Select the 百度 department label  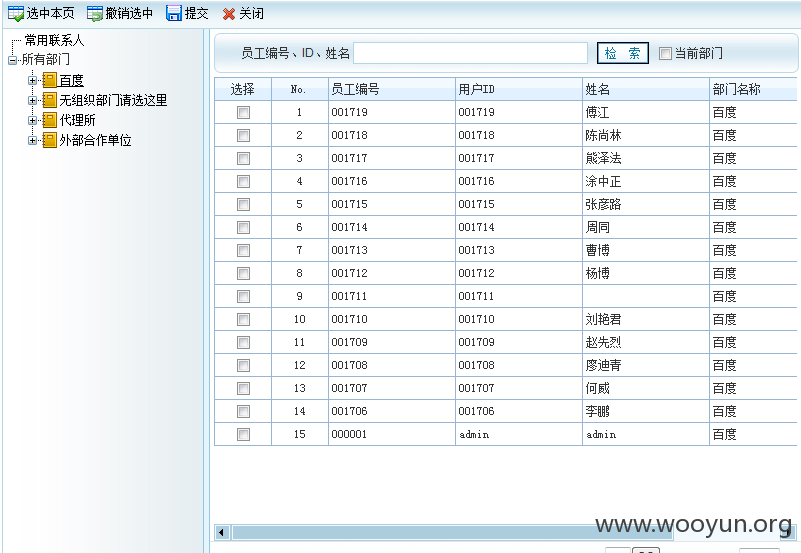(72, 81)
